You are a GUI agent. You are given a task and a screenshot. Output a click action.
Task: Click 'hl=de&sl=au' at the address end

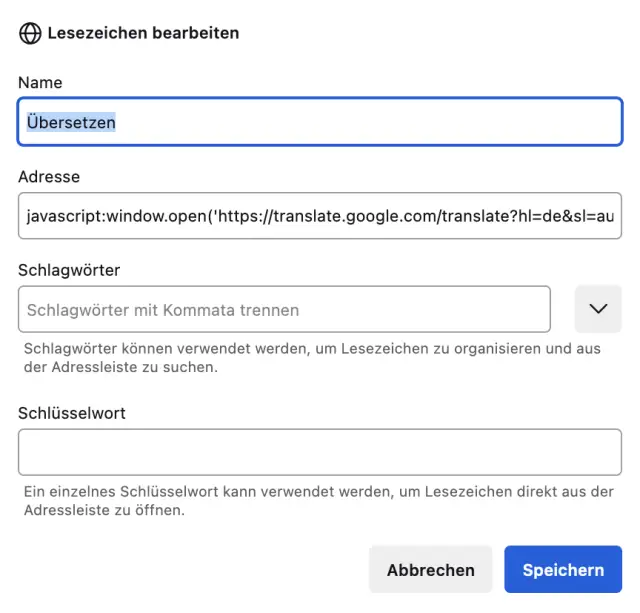(566, 216)
